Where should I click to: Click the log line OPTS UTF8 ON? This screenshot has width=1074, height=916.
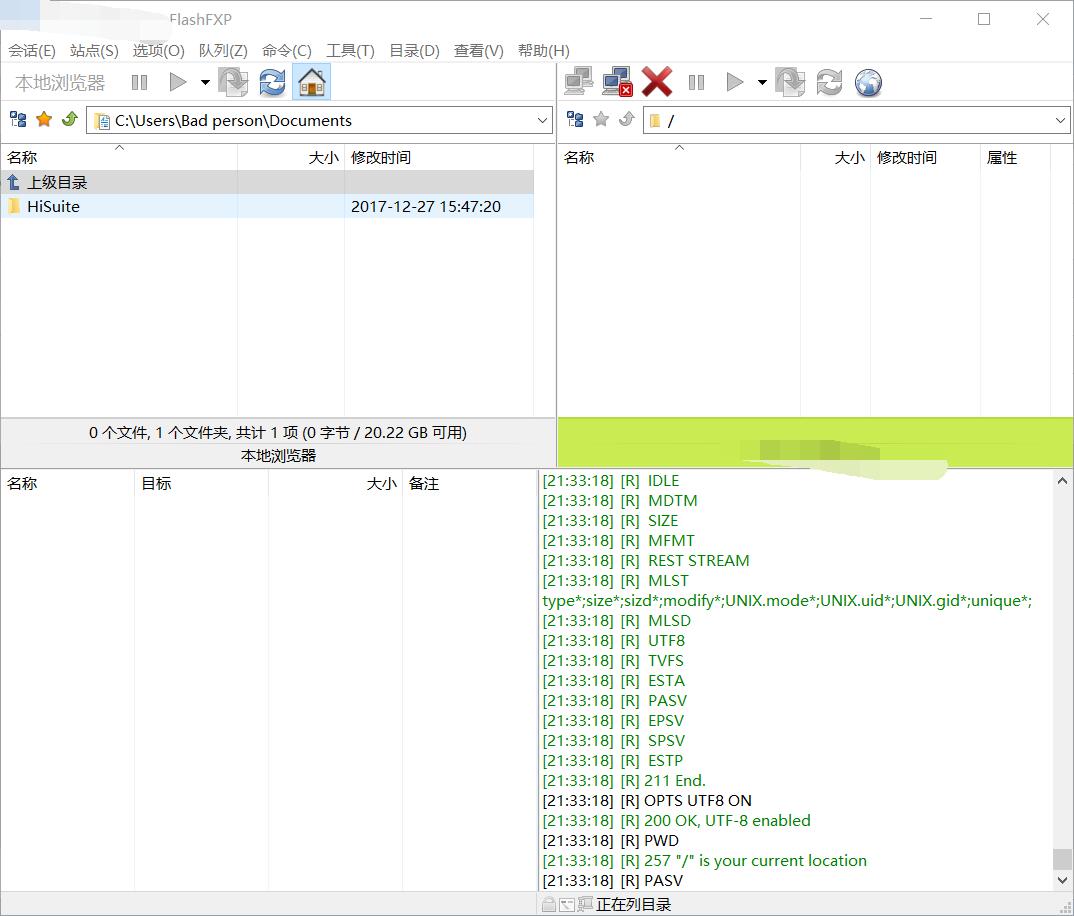coord(647,800)
